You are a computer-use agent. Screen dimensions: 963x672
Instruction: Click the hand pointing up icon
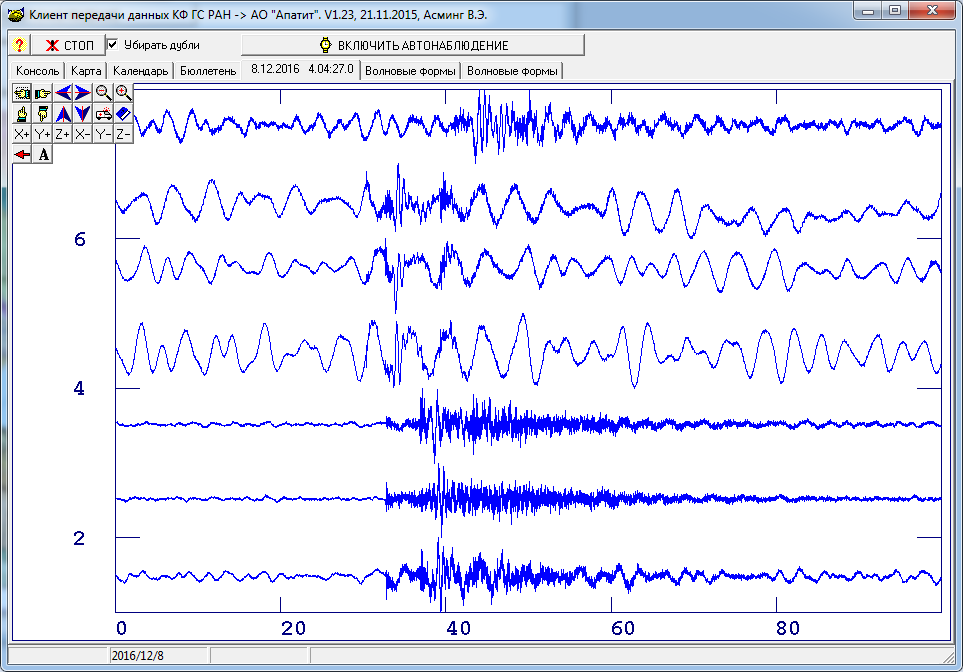22,114
